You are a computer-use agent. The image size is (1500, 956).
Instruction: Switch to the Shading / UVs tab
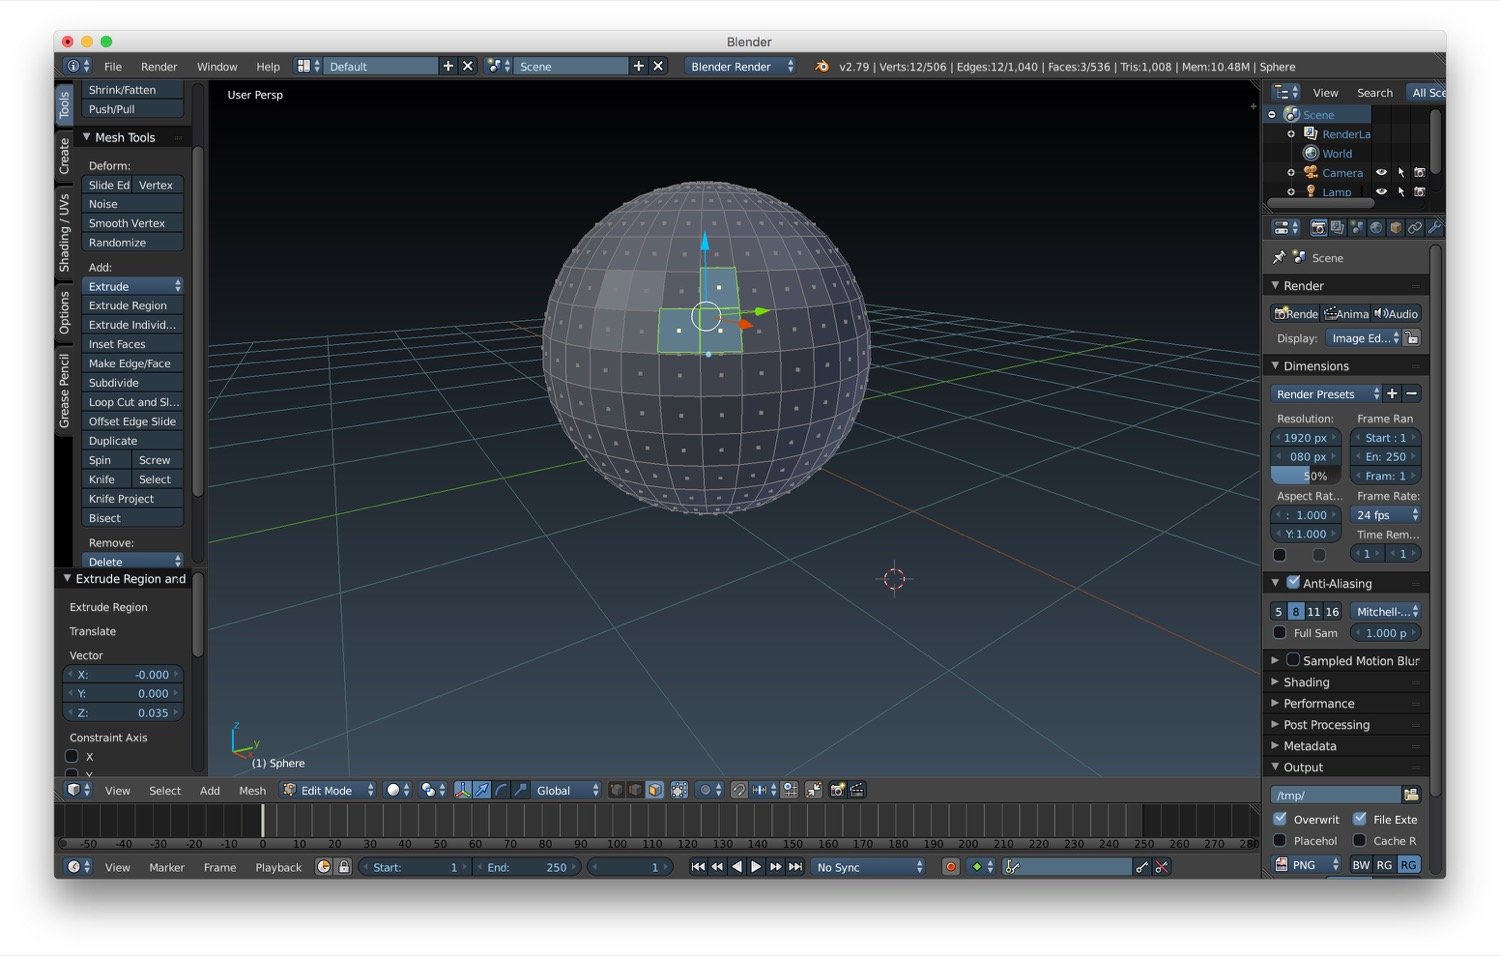[64, 233]
